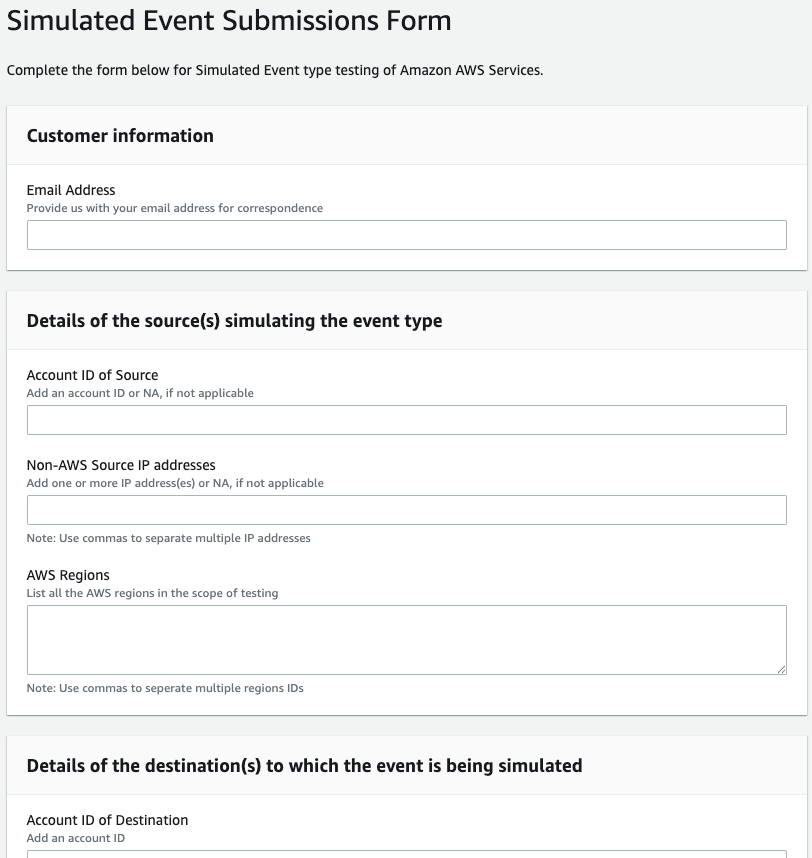Viewport: 812px width, 858px height.
Task: Click "List all the AWS regions" hint
Action: coord(152,593)
